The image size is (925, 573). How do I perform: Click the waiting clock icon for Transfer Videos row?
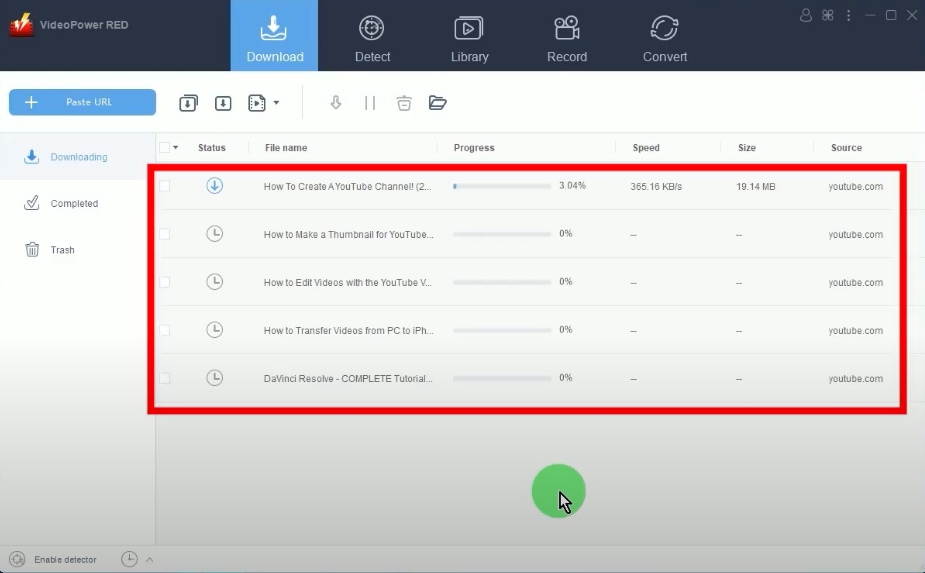click(215, 329)
